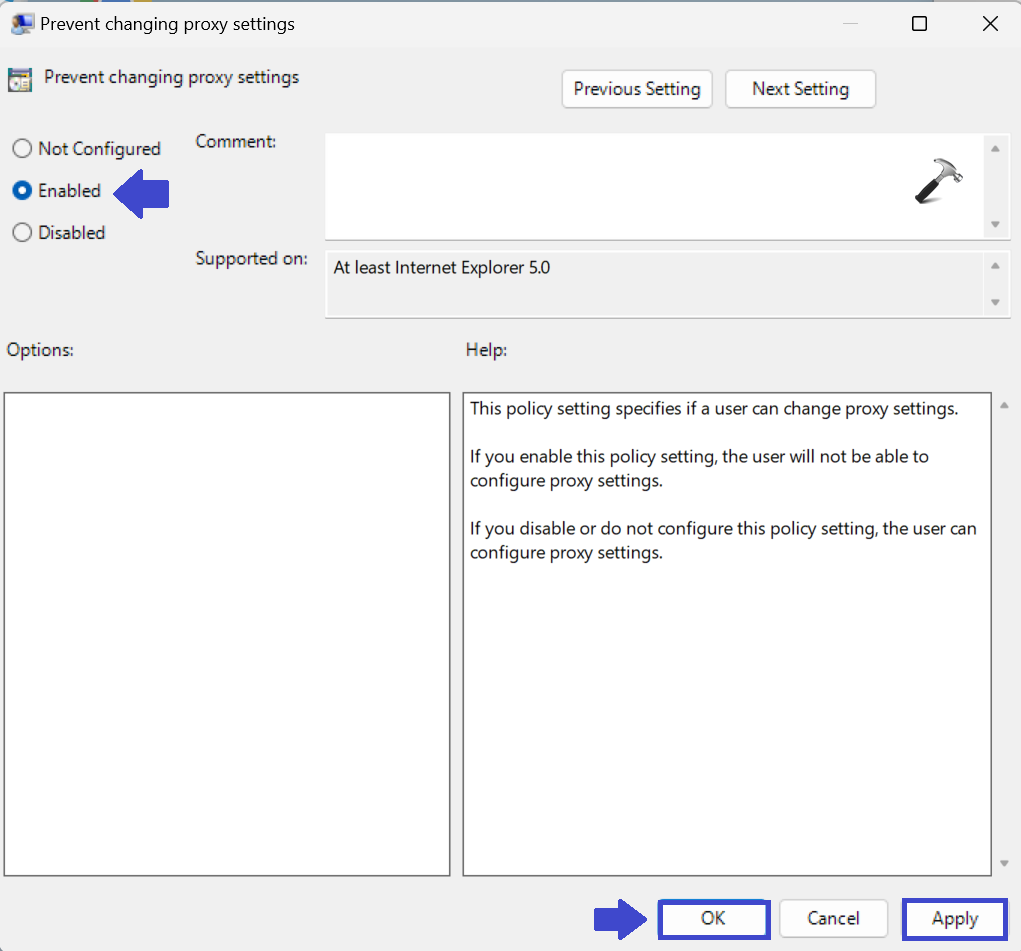This screenshot has width=1021, height=951.
Task: Click the Help pane scroll up arrow
Action: coord(1004,405)
